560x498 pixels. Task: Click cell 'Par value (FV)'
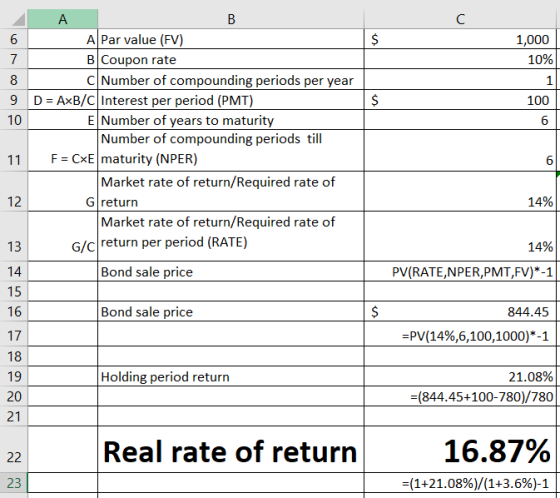(x=231, y=39)
